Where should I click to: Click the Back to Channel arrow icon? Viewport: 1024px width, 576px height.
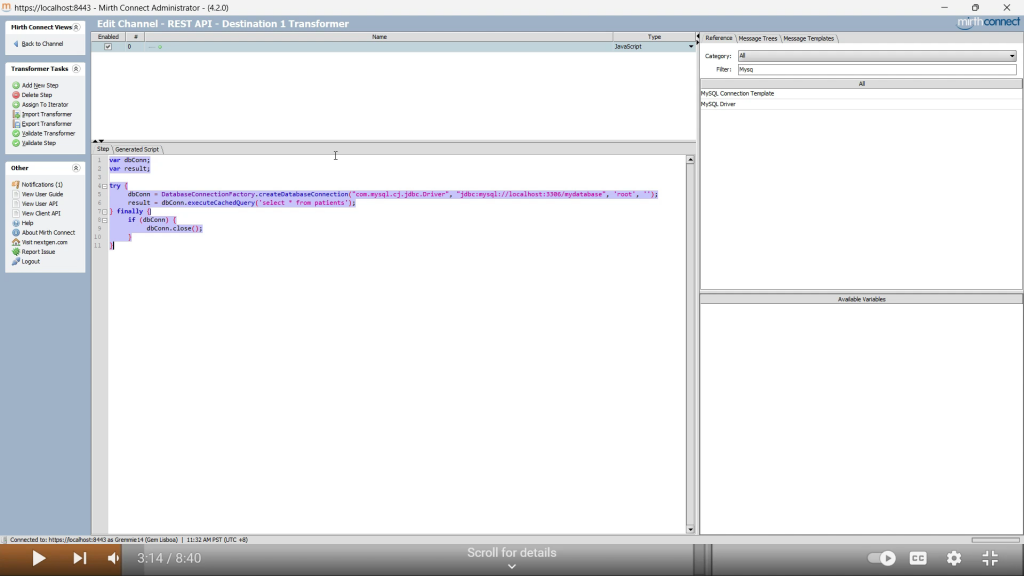[x=16, y=44]
